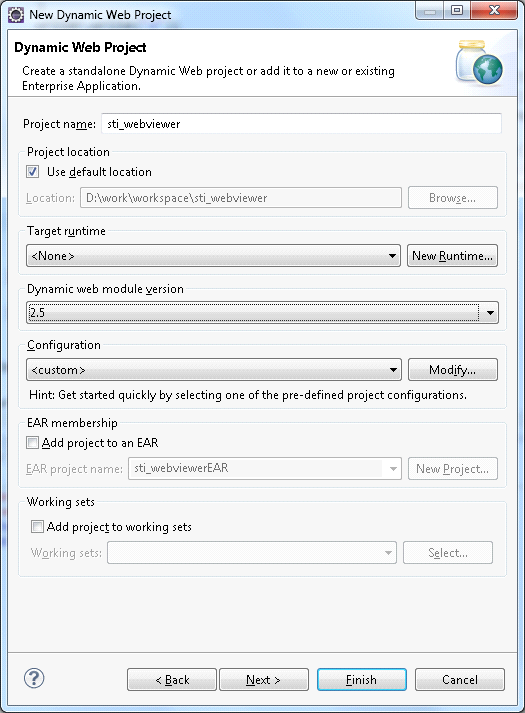Go to Next wizard page

pos(264,679)
